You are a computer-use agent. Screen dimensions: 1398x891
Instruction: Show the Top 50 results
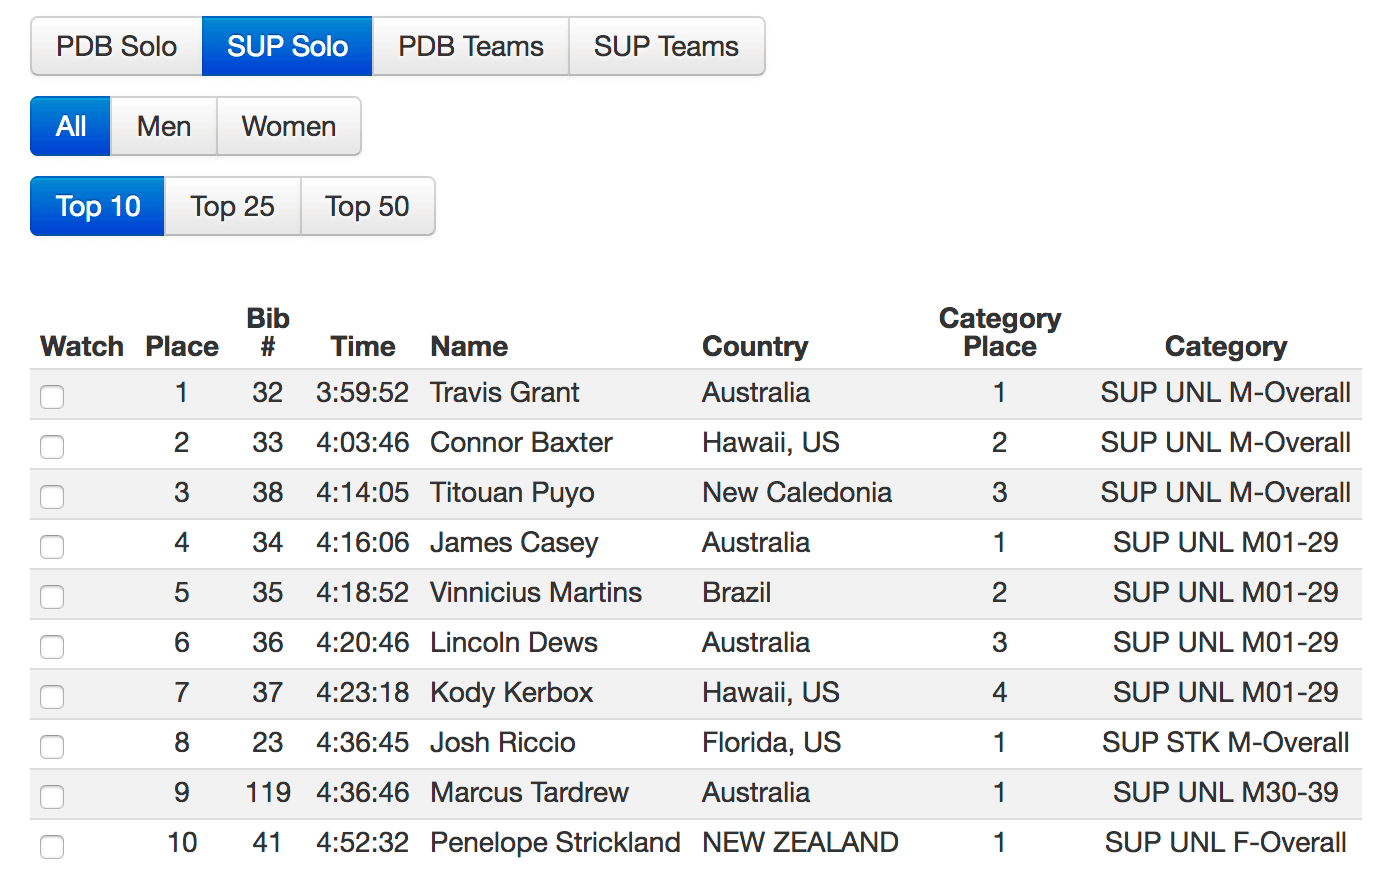pyautogui.click(x=367, y=206)
